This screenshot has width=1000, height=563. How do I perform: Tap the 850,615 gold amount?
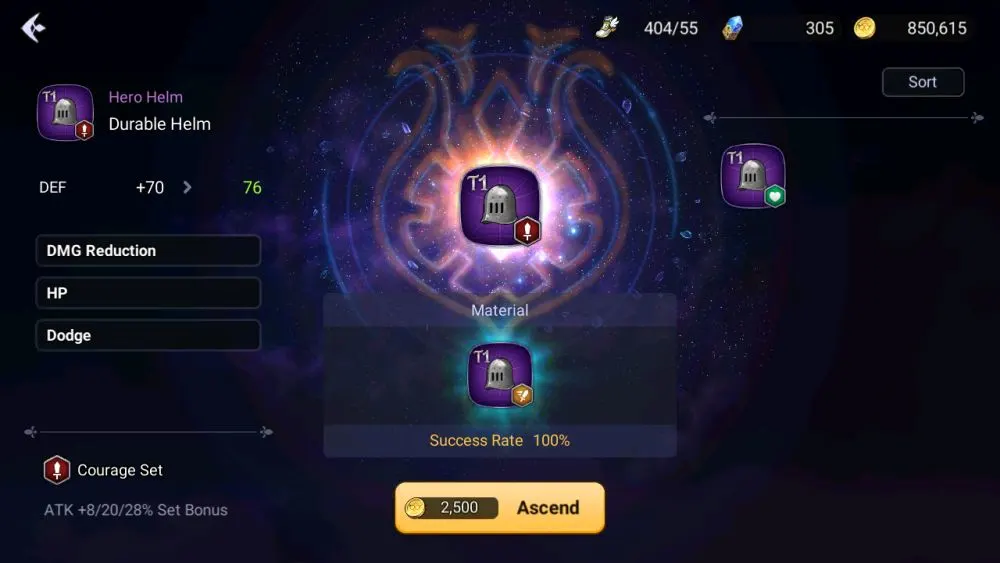tap(936, 28)
